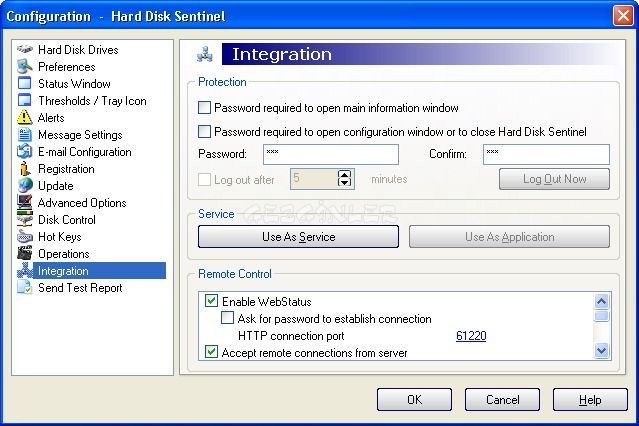
Task: Open Thresholds / Tray Icon settings
Action: (x=92, y=101)
